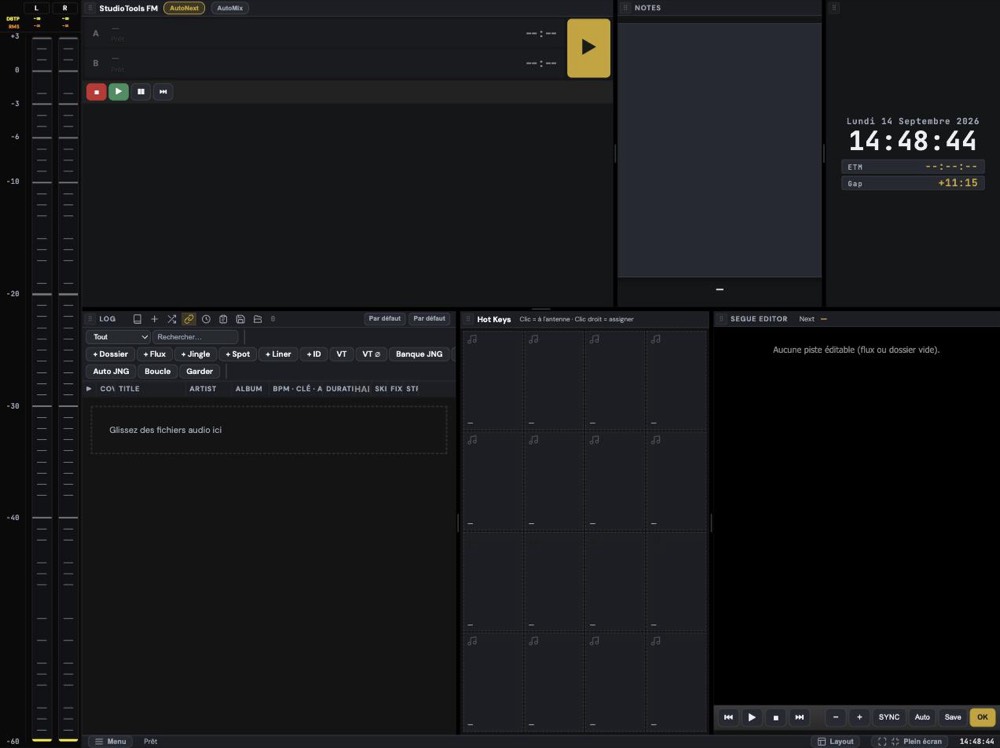Click Save in the Segue Editor
Image resolution: width=1000 pixels, height=748 pixels.
pyautogui.click(x=953, y=717)
